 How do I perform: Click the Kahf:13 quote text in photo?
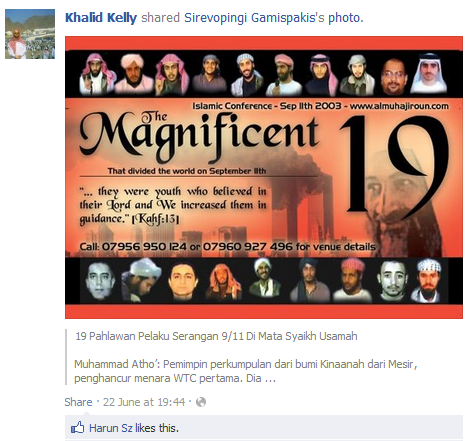(x=173, y=205)
